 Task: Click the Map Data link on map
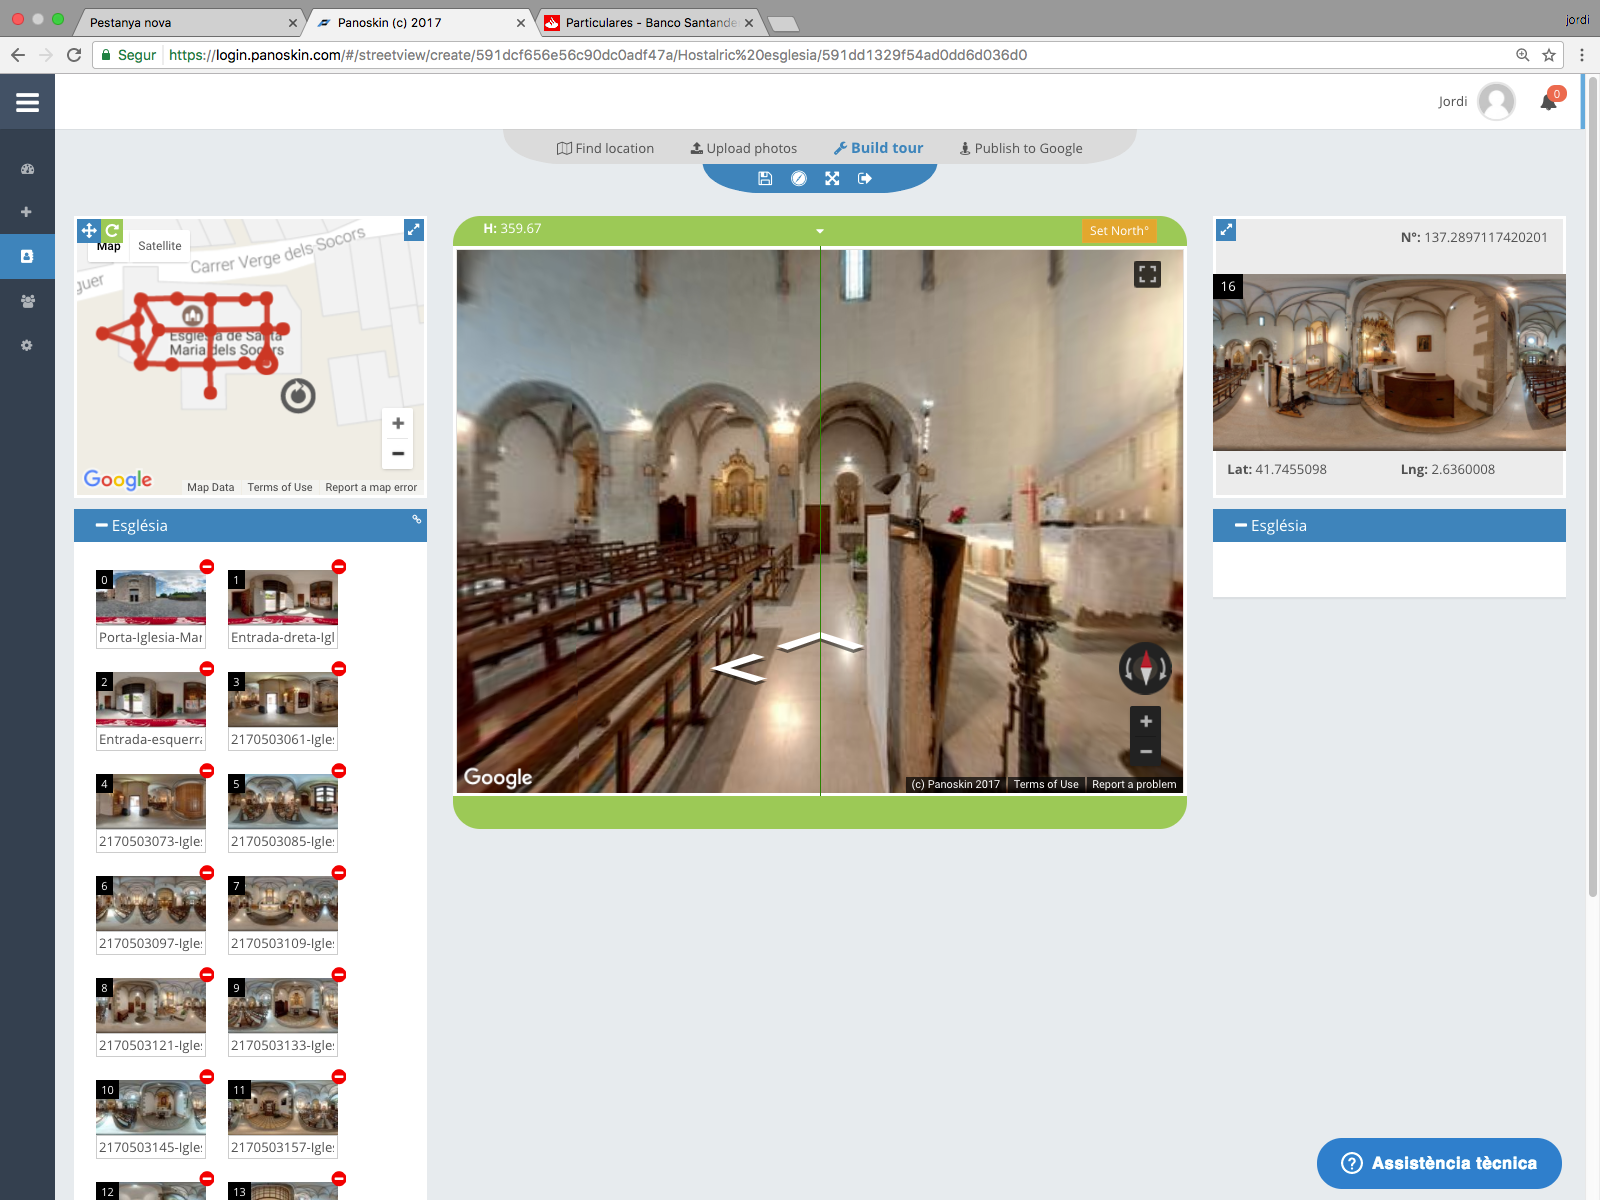[211, 488]
